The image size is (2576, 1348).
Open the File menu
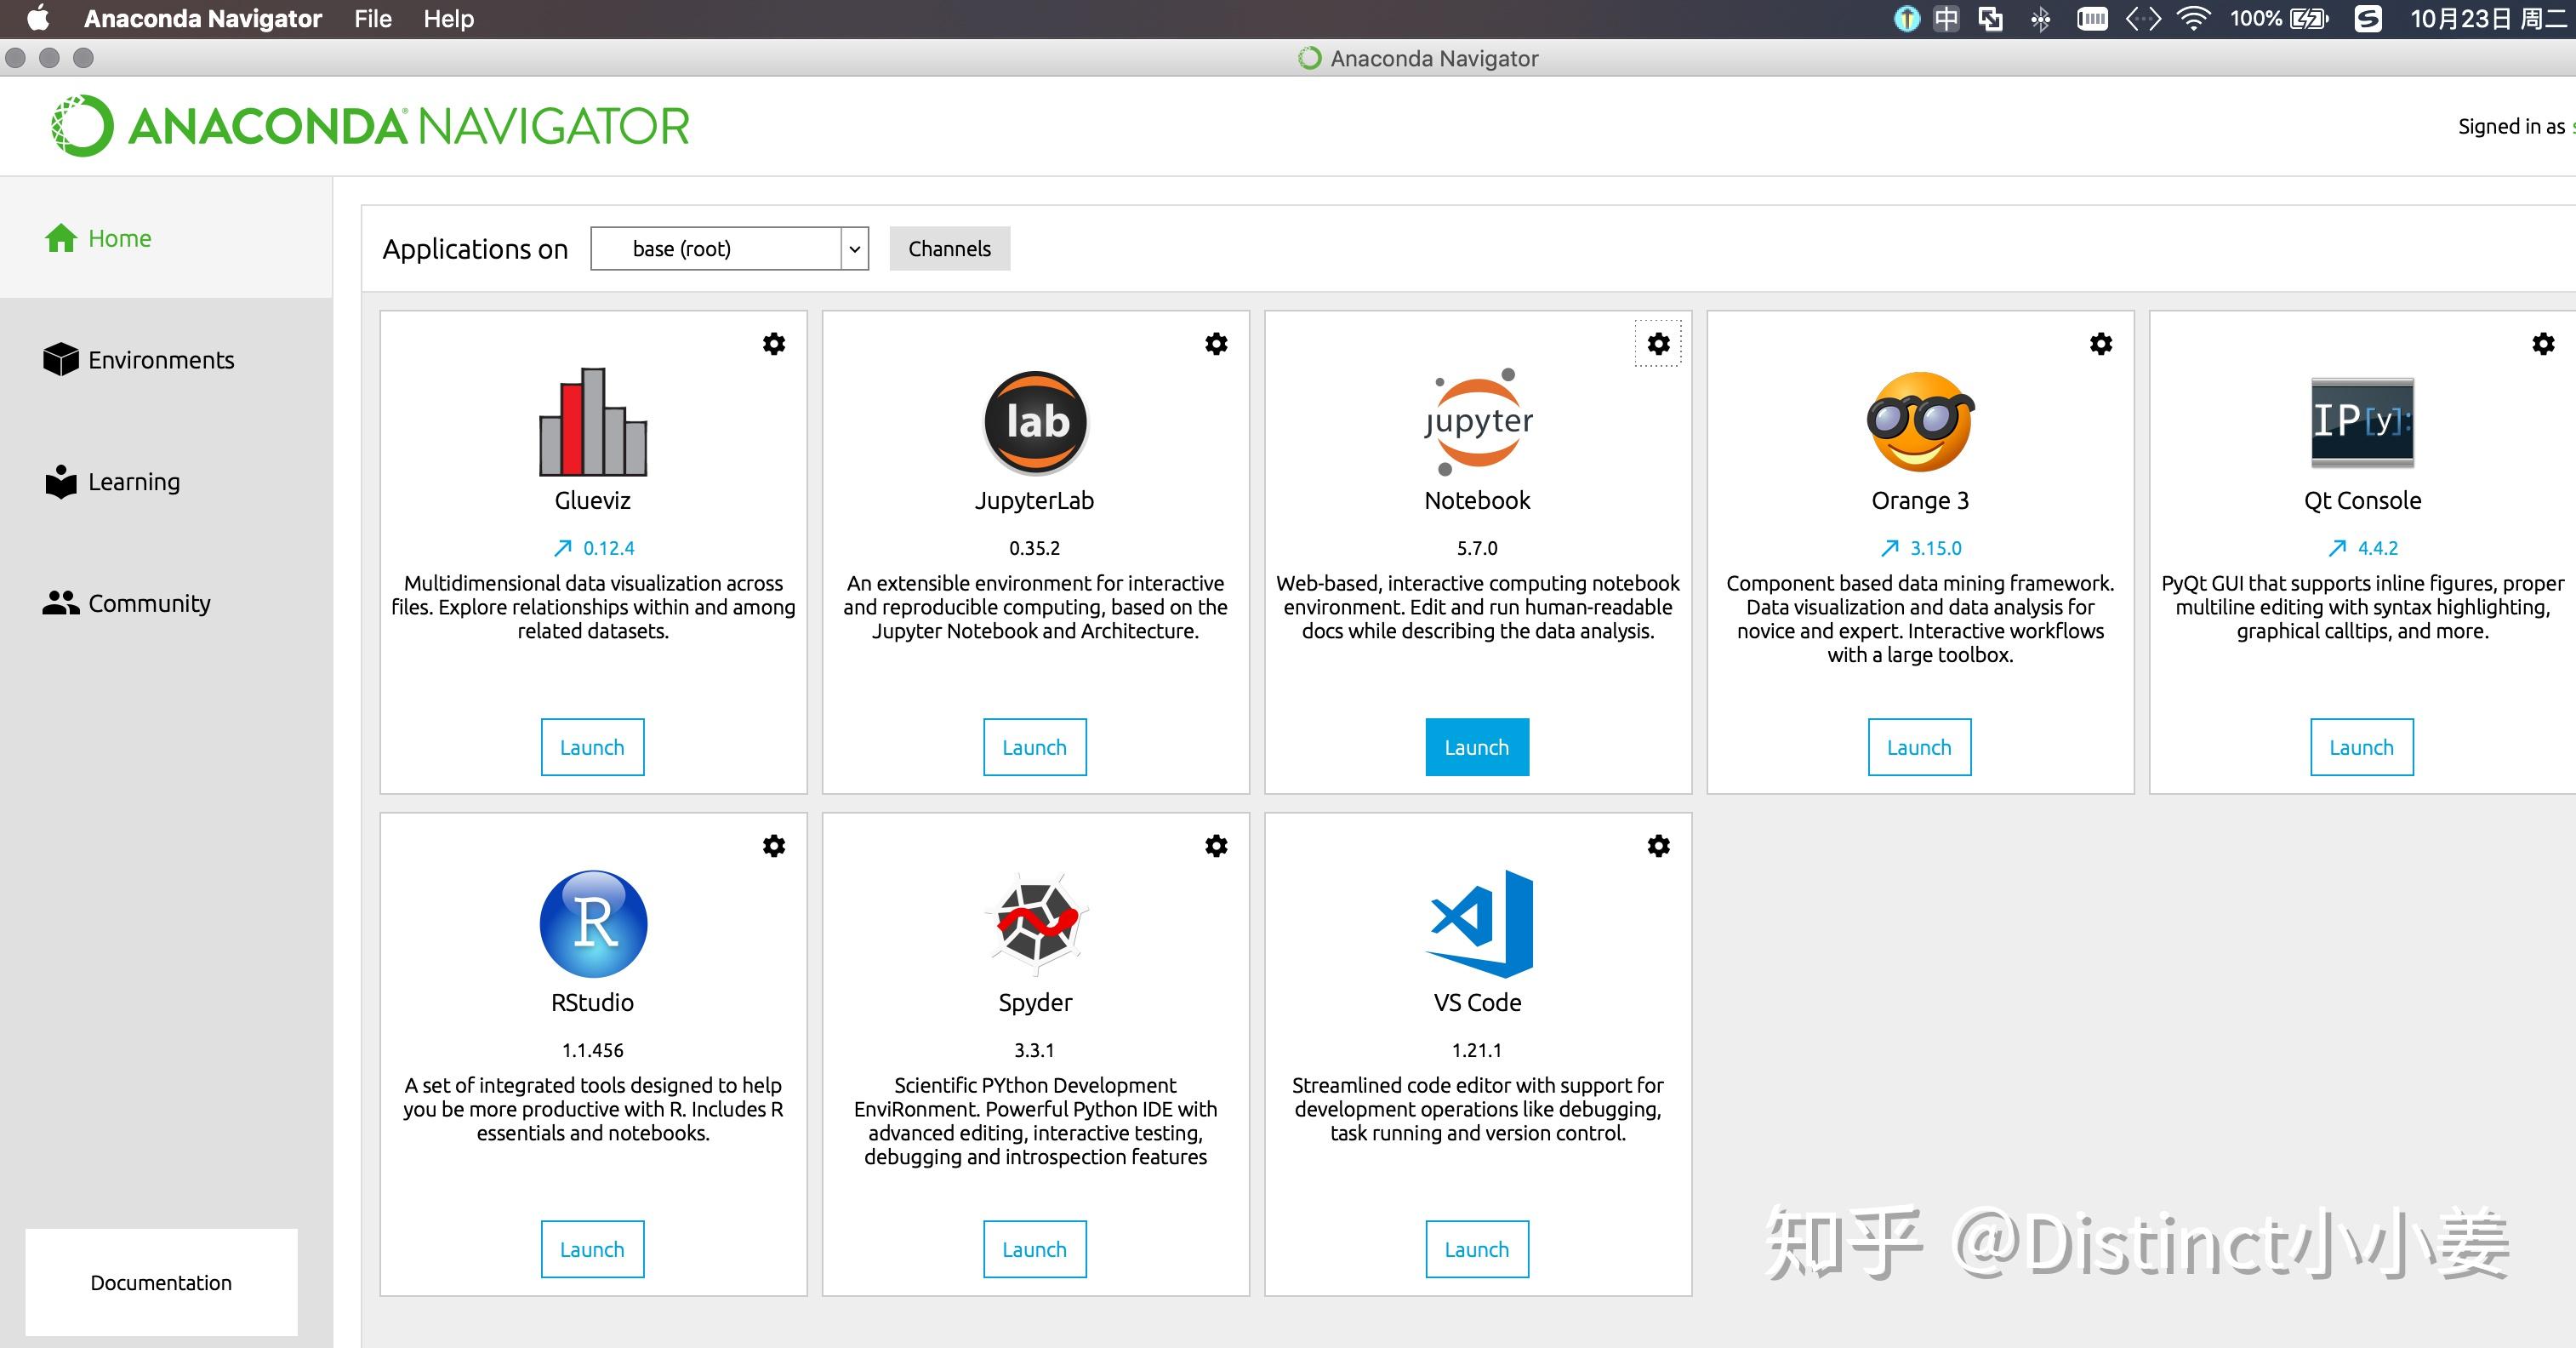[373, 19]
